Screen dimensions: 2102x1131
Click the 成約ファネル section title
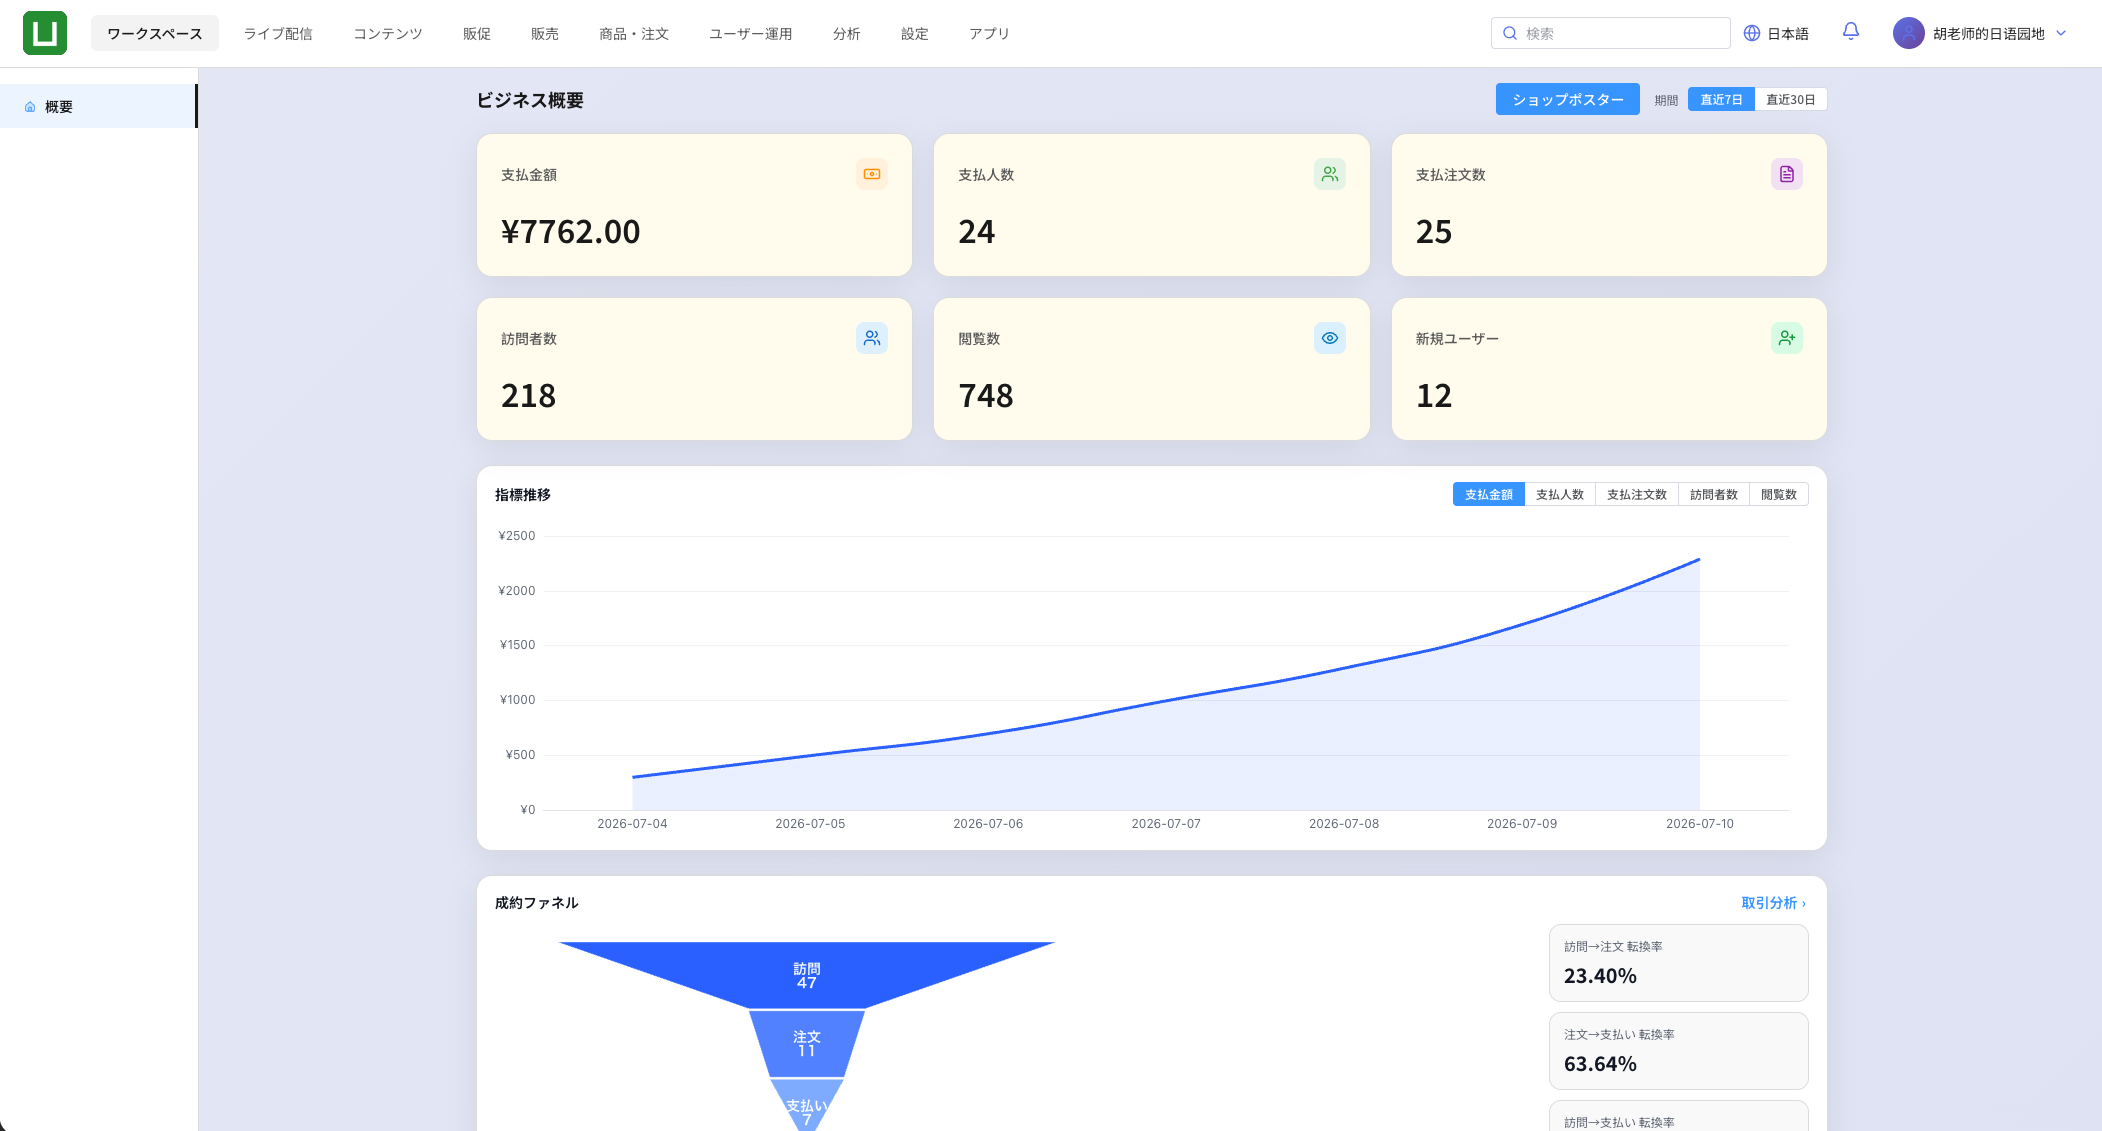536,903
